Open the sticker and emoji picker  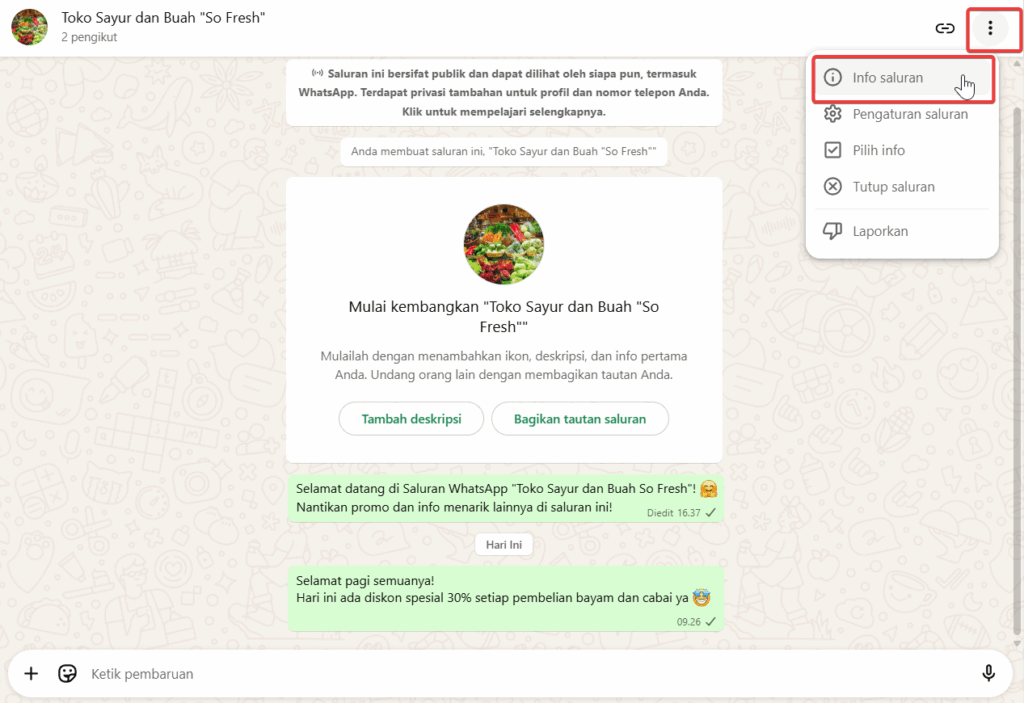[67, 673]
